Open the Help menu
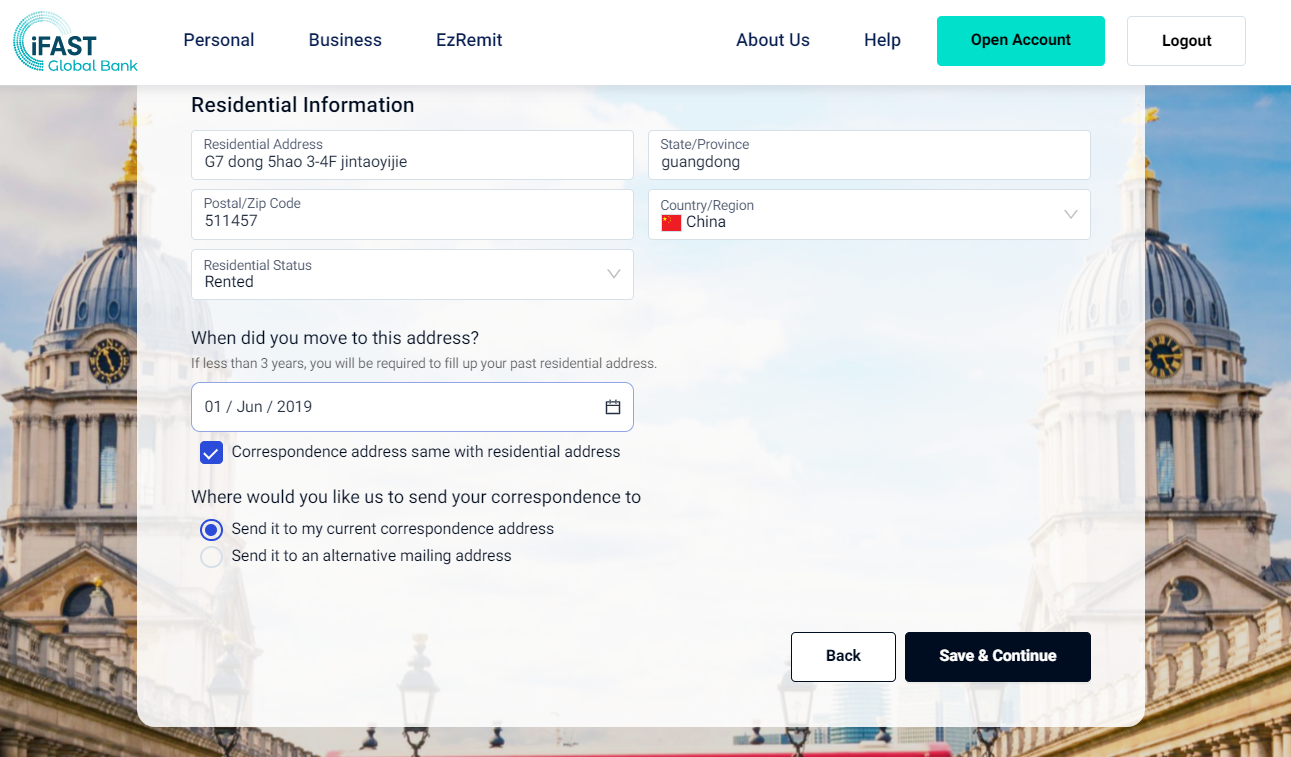Viewport: 1291px width, 757px height. tap(882, 40)
